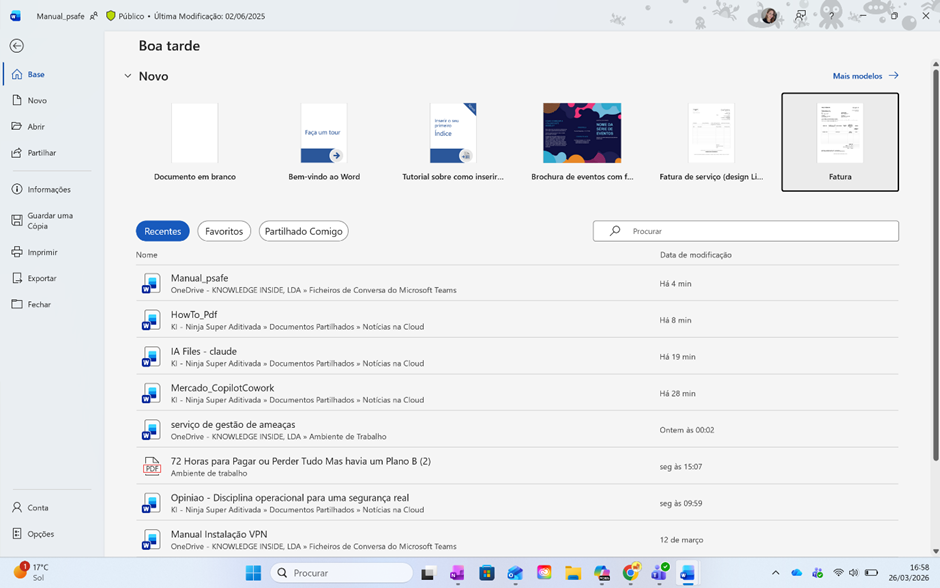This screenshot has height=588, width=940.
Task: Open Opções at the sidebar bottom
Action: [x=40, y=534]
